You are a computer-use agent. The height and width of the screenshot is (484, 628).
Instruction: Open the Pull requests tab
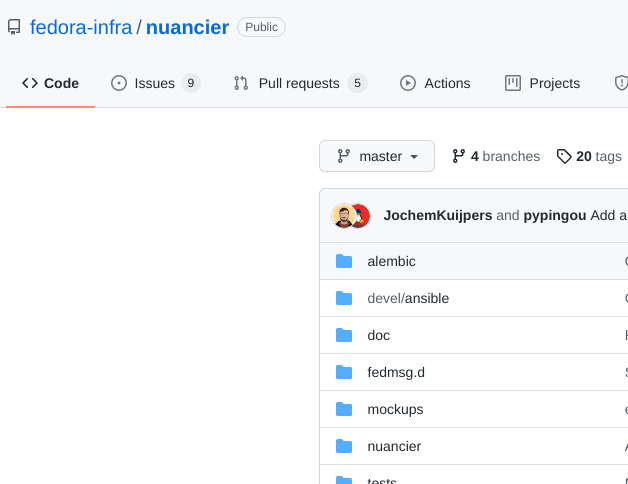[300, 83]
